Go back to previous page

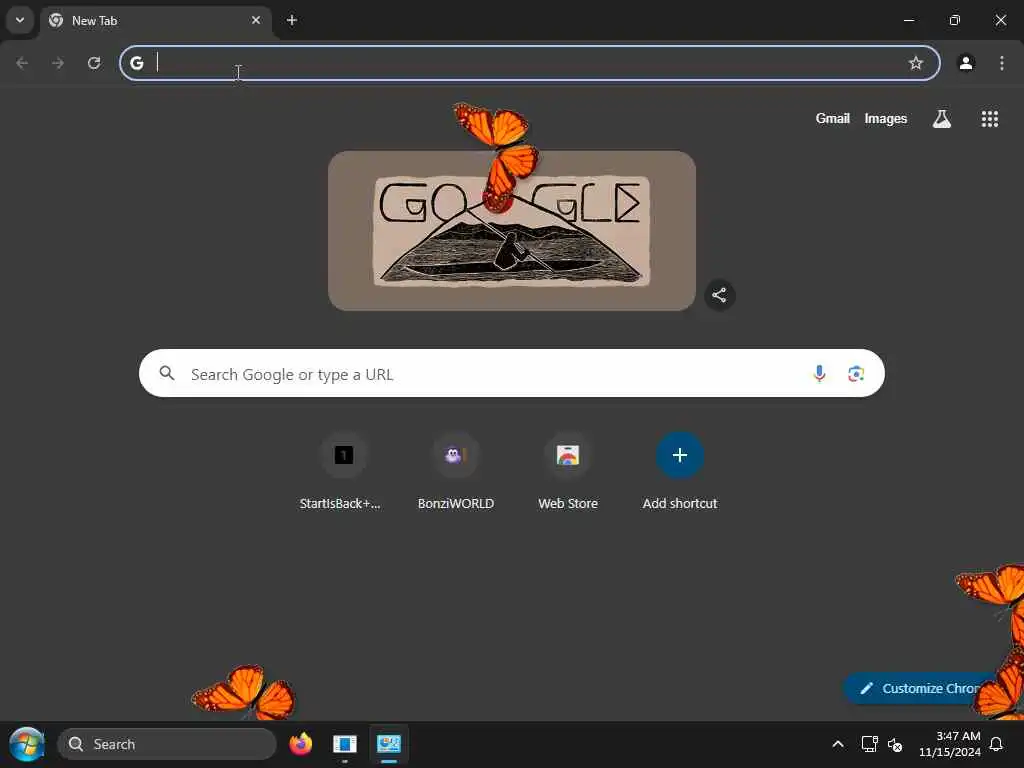[x=22, y=63]
